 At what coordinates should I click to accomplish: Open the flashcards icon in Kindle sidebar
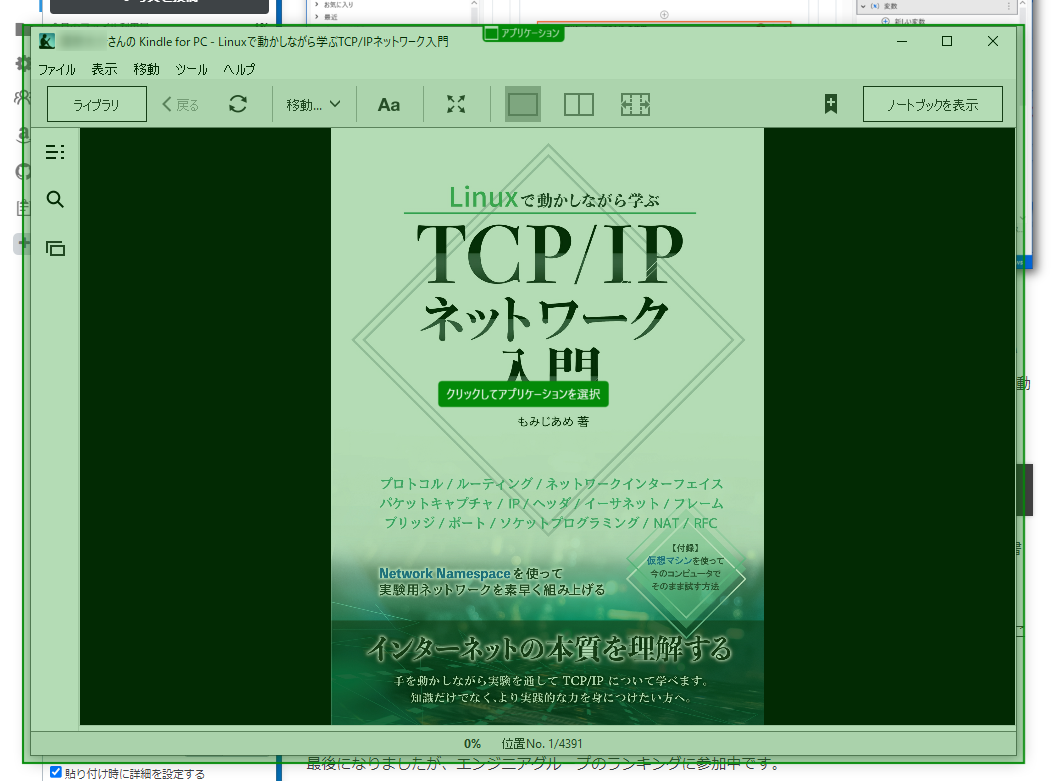coord(55,248)
